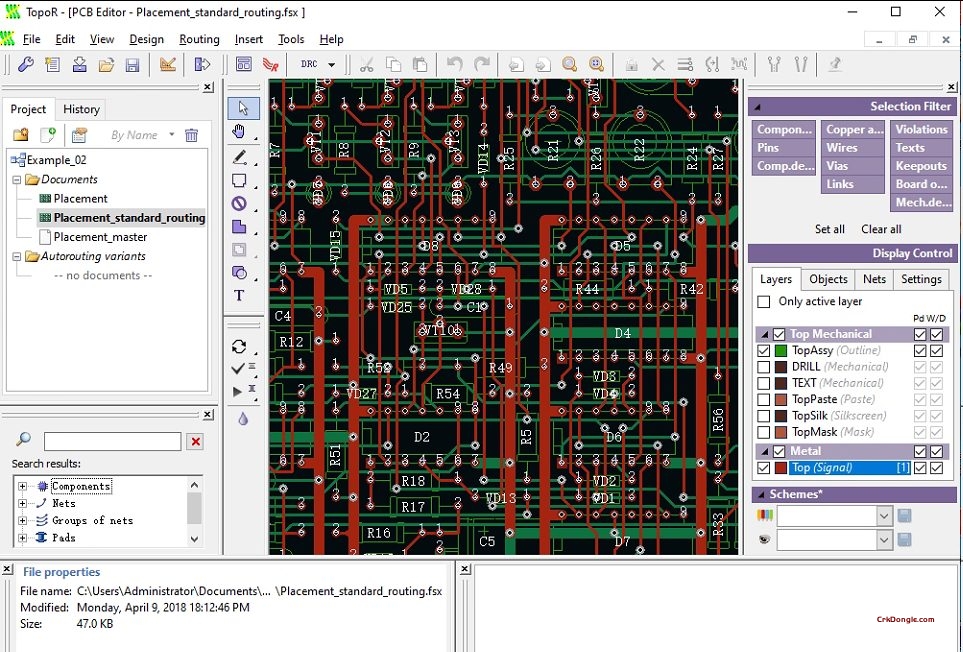Click the wrench settings toolbar icon
Viewport: 963px width, 652px height.
pyautogui.click(x=26, y=65)
